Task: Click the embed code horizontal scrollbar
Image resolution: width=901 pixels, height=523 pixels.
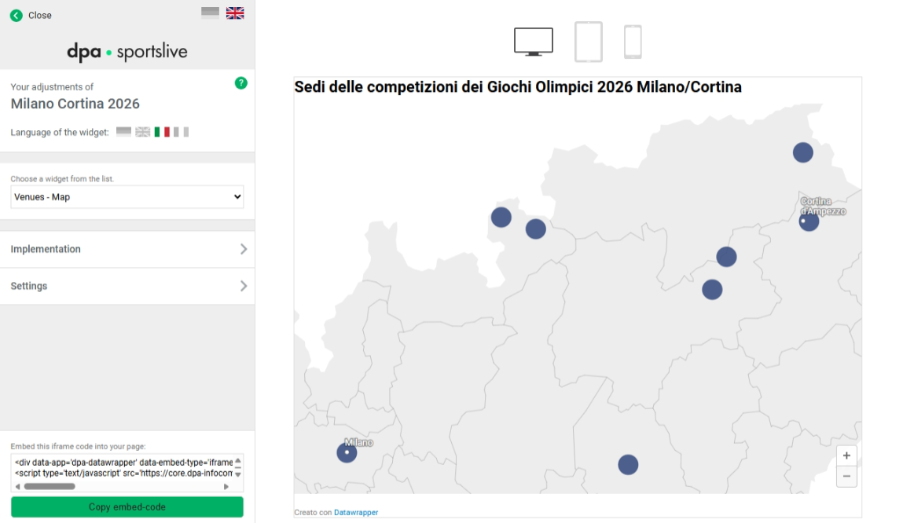Action: pyautogui.click(x=50, y=487)
